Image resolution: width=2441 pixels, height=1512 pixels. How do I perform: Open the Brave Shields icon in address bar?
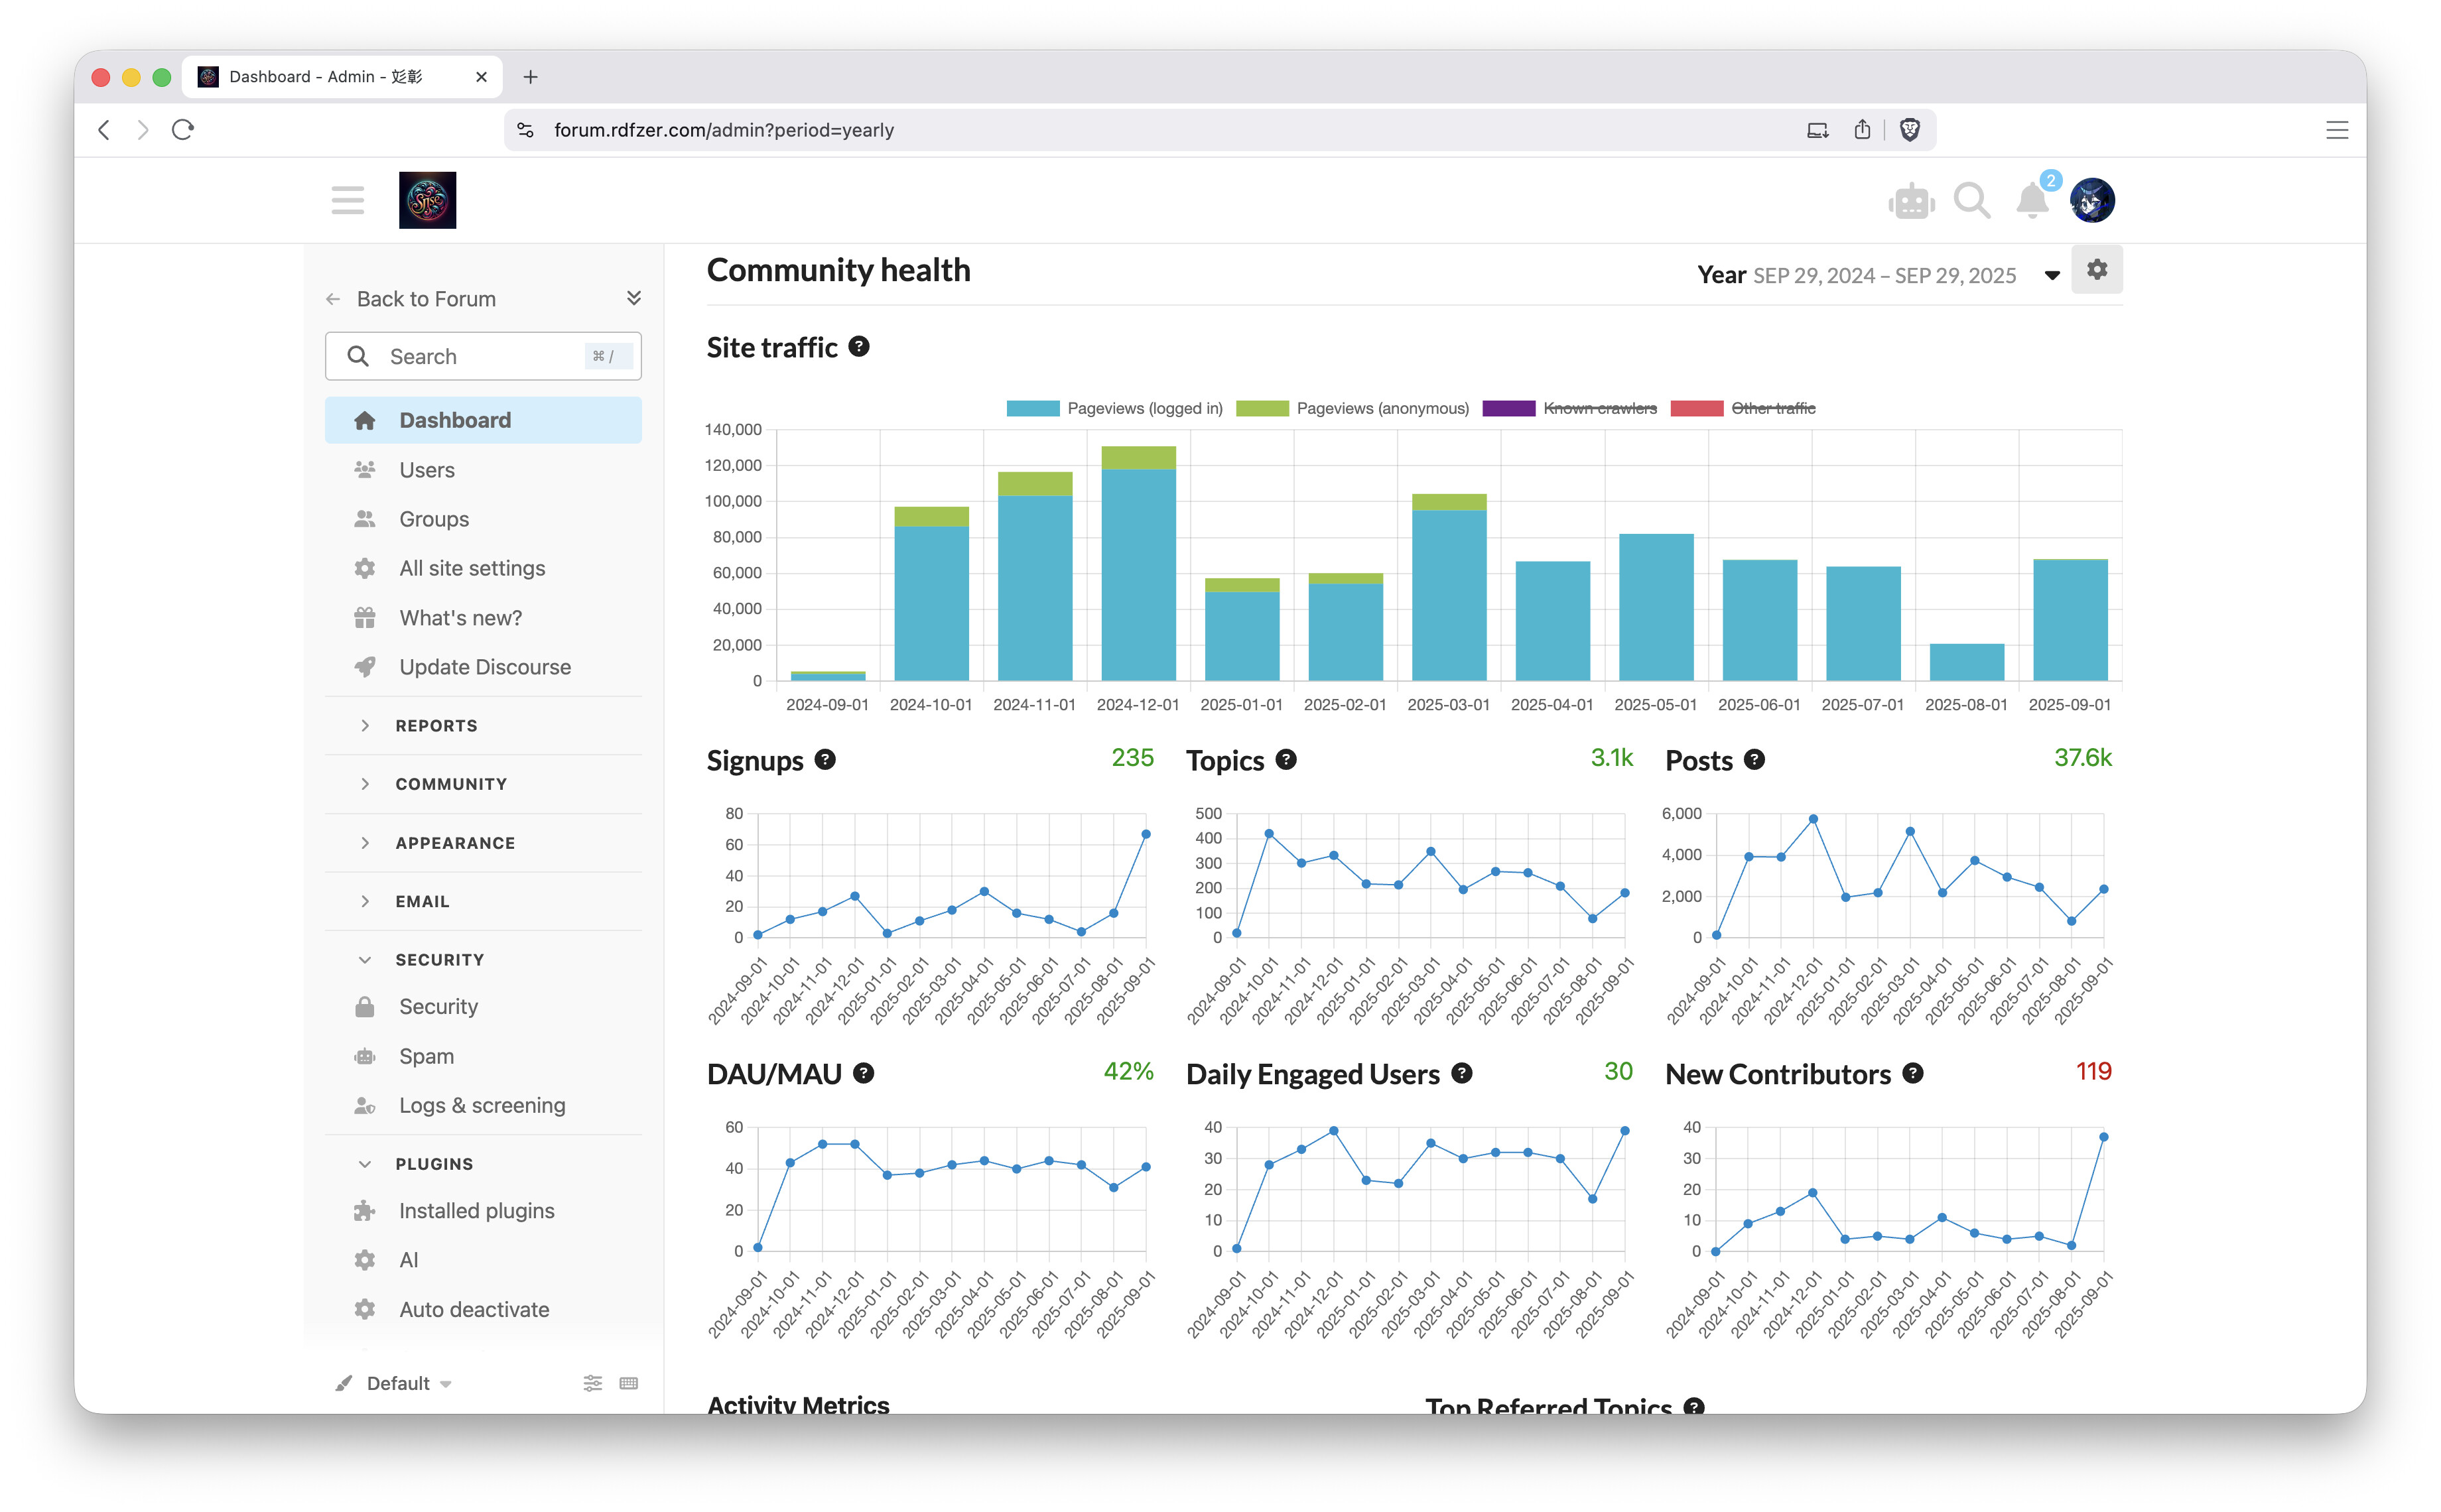coord(1909,130)
